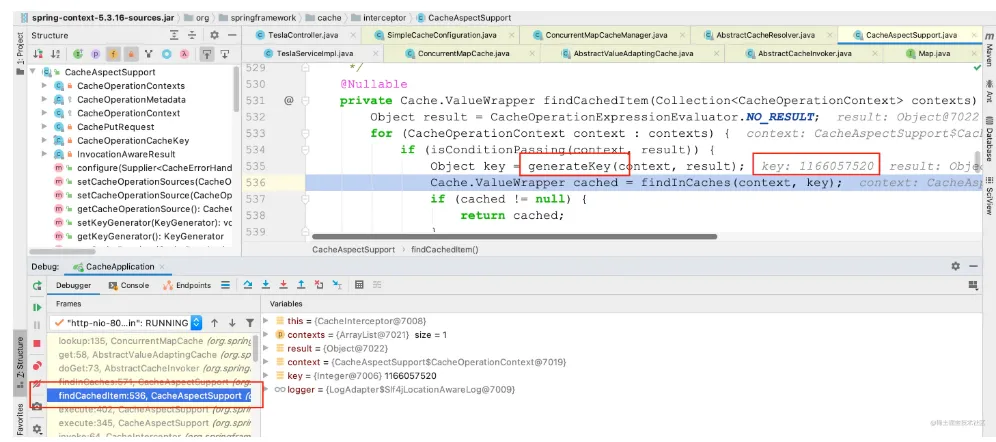Switch to ConcurrentMapCacheManager.java tab
The width and height of the screenshot is (996, 442).
(x=607, y=36)
